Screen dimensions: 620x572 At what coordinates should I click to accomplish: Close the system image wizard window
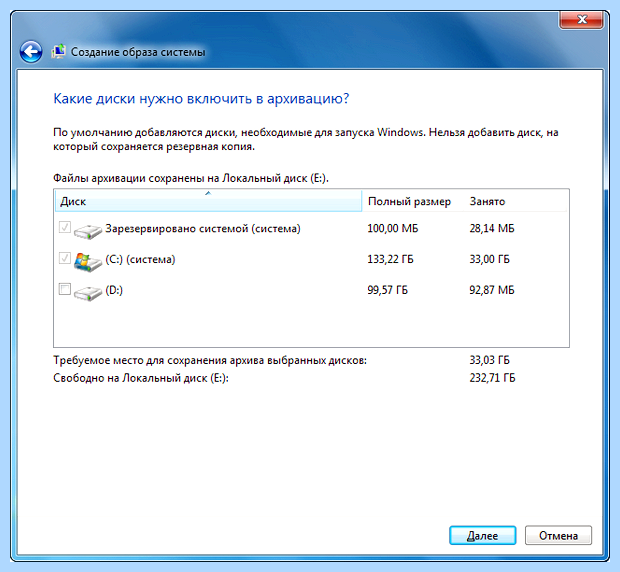[582, 19]
